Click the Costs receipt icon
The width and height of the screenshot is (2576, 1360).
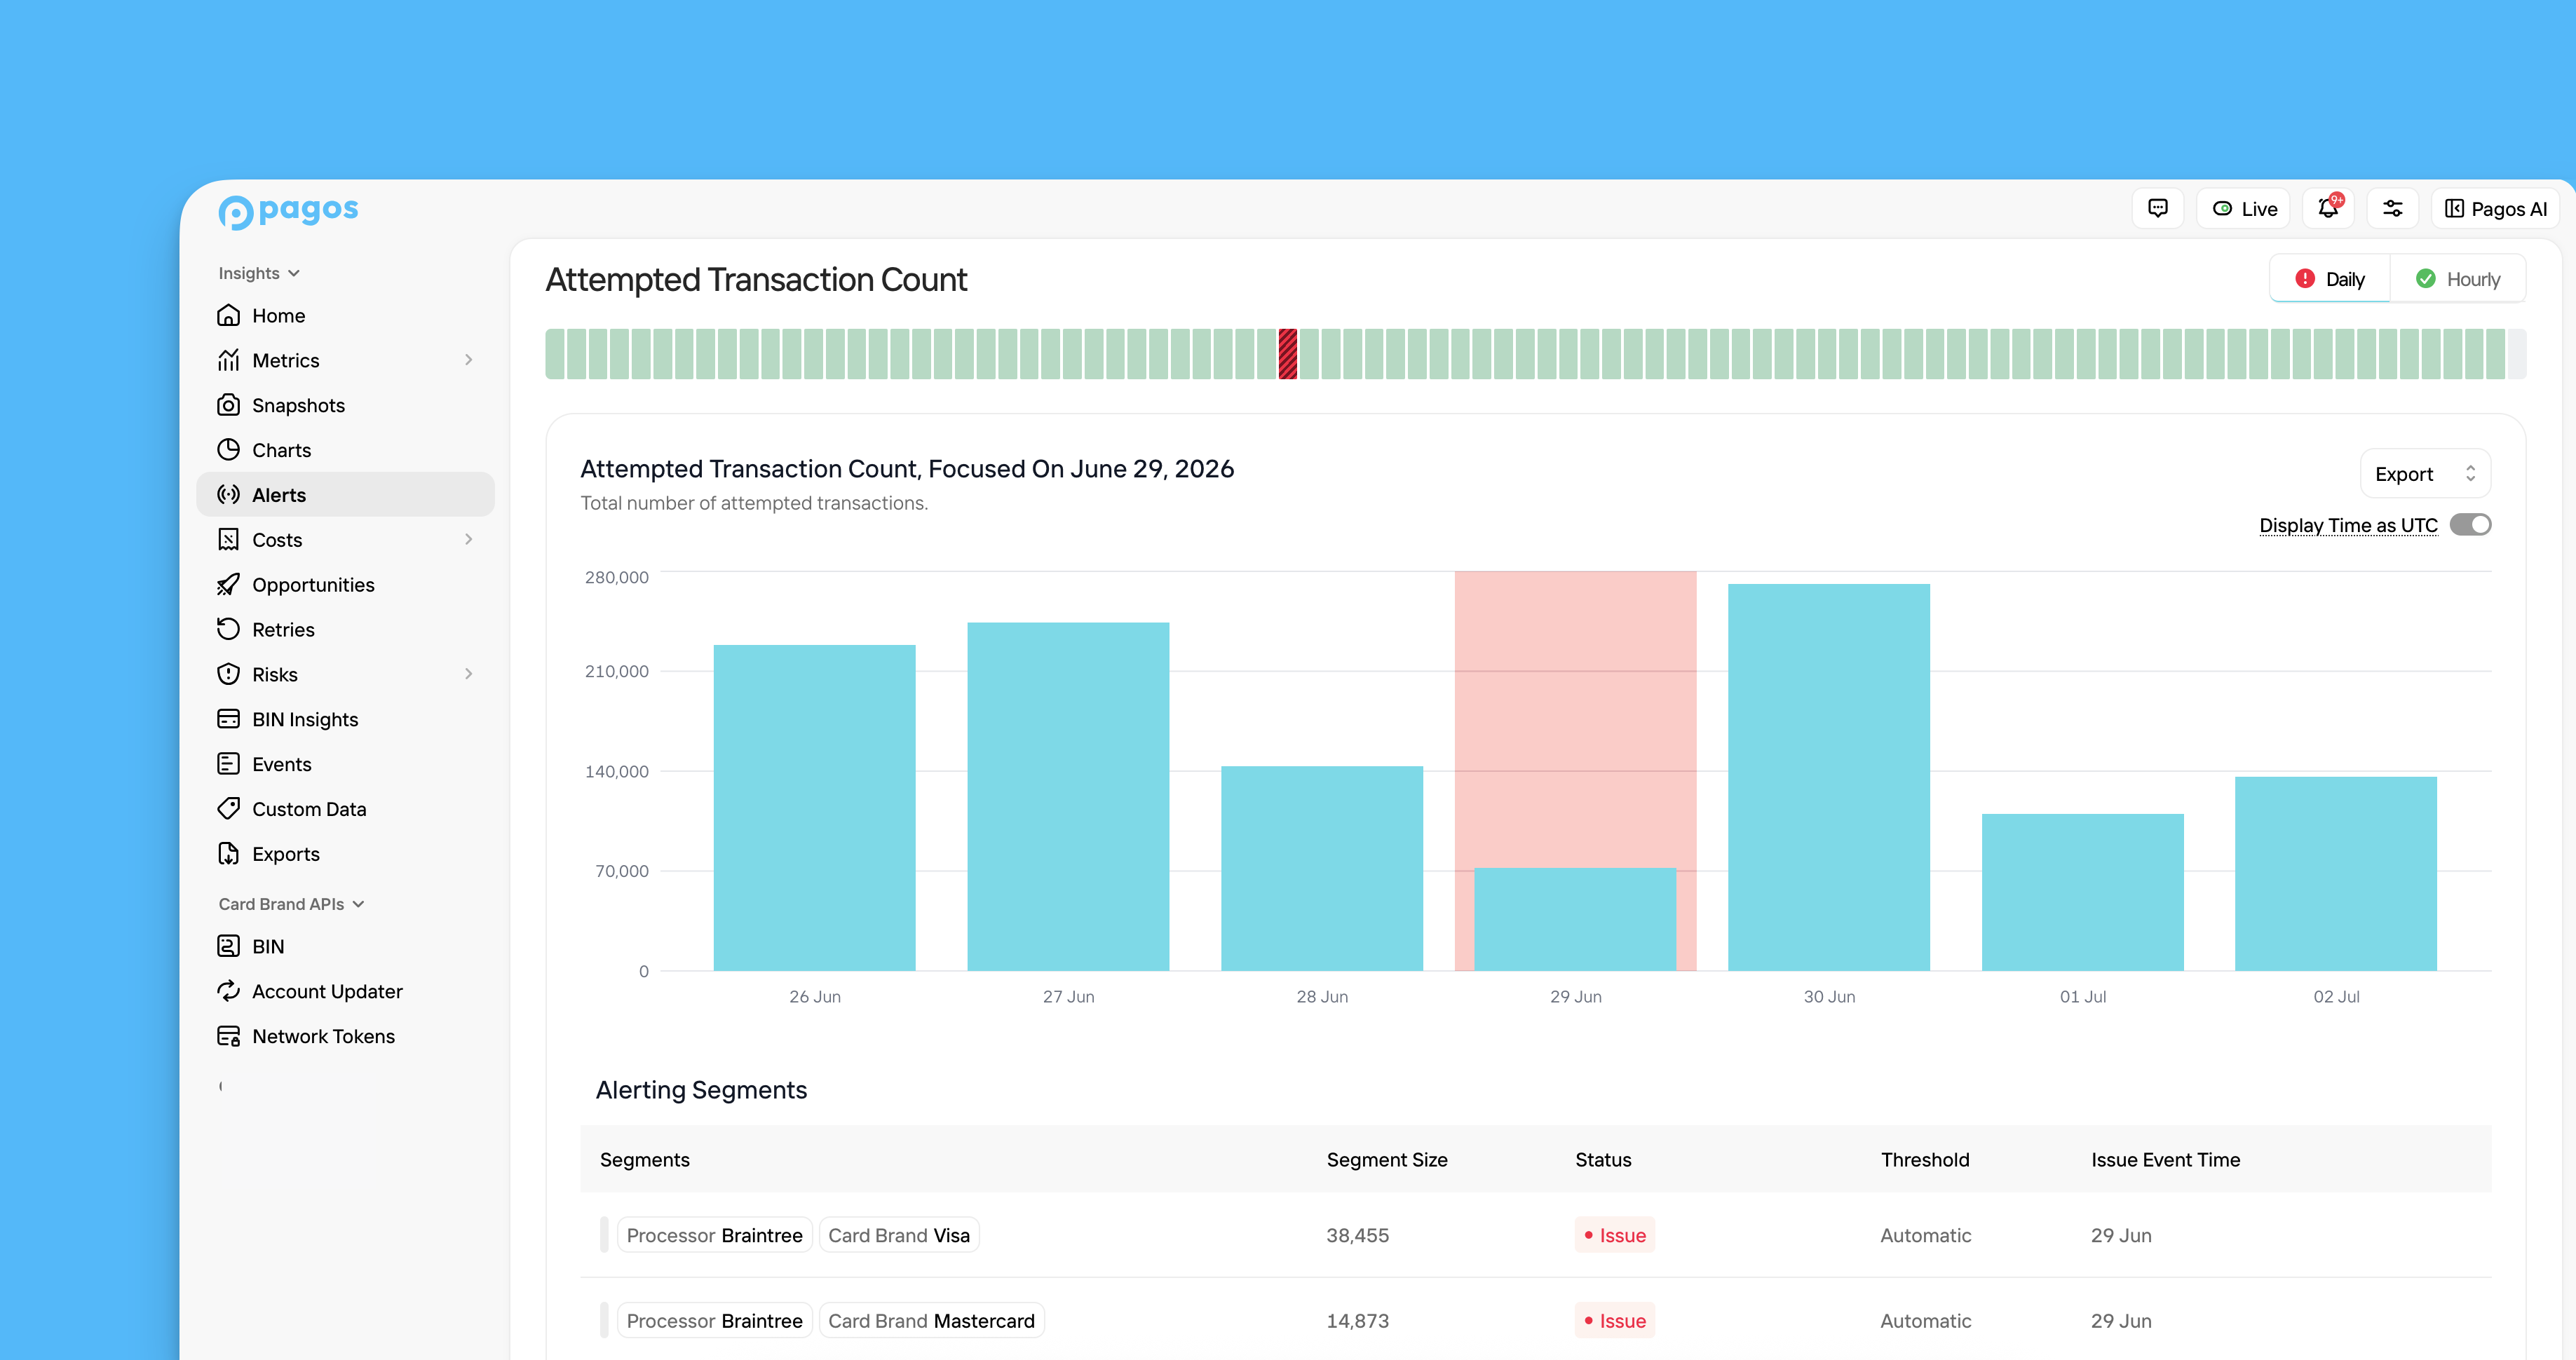click(228, 540)
